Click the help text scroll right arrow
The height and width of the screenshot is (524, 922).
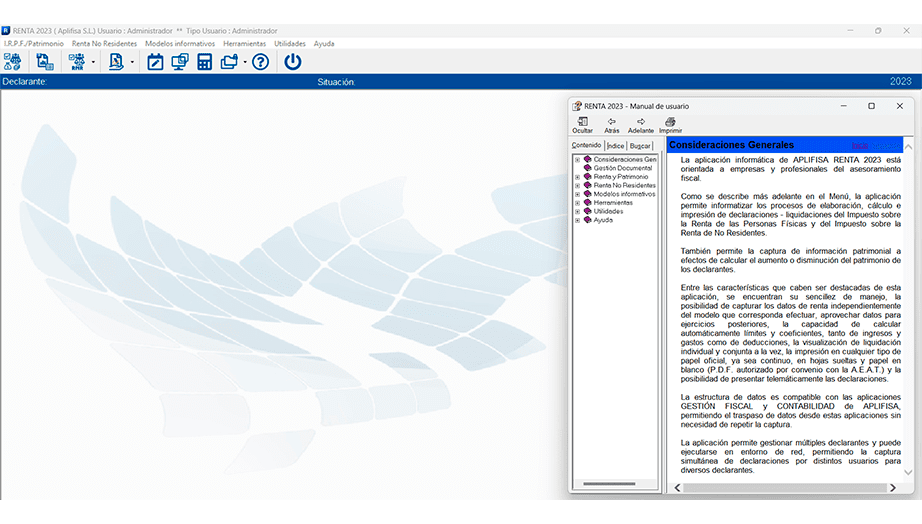(x=893, y=488)
